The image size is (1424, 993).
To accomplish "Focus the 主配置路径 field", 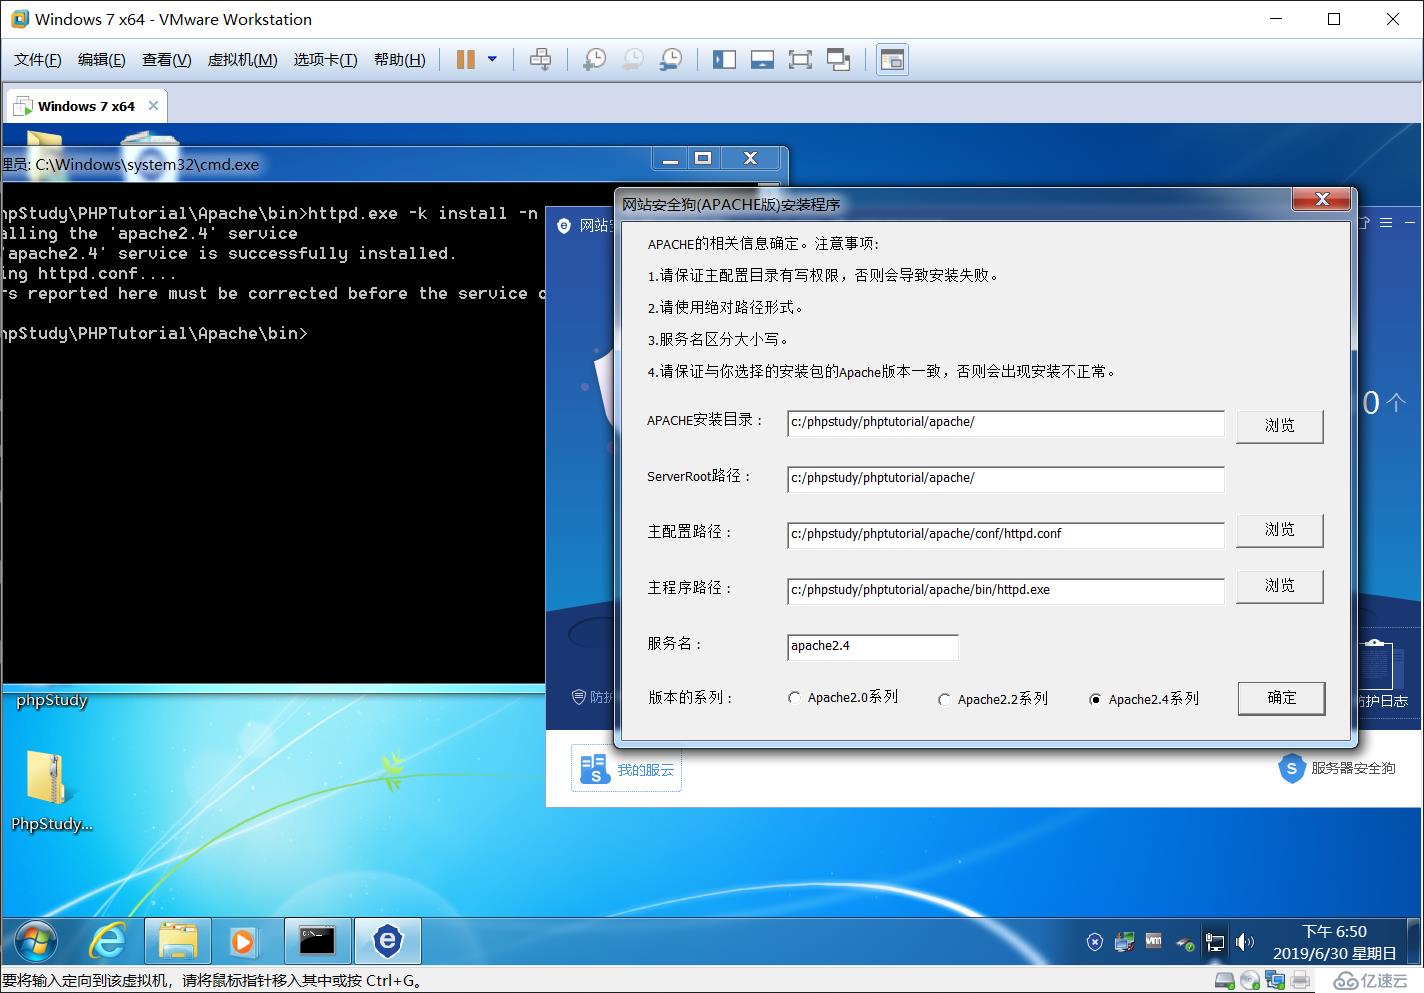I will point(1006,535).
